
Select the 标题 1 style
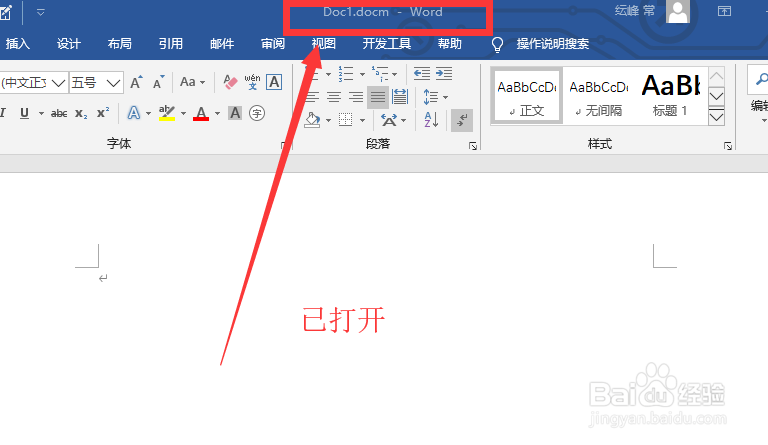tap(671, 96)
